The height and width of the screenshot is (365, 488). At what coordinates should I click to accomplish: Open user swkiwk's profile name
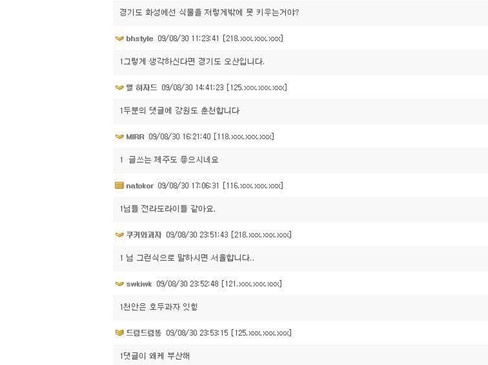point(139,284)
